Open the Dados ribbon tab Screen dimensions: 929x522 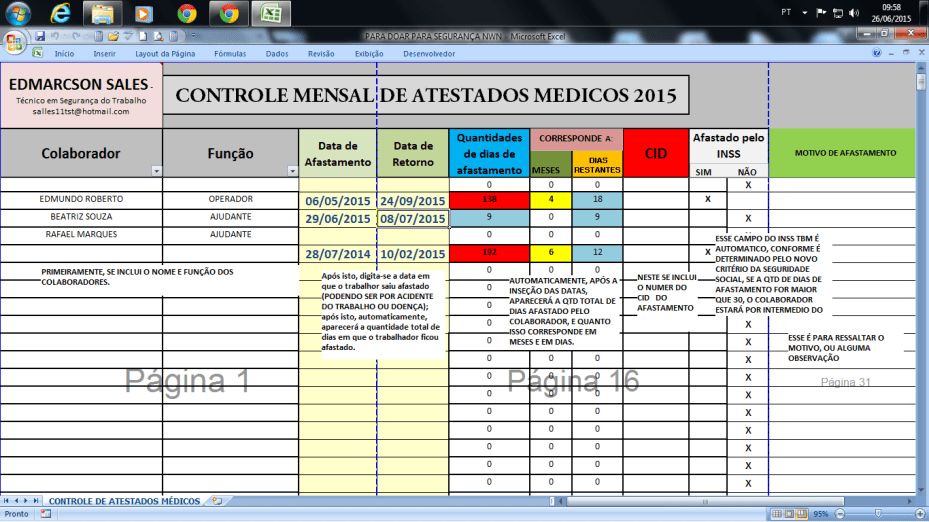277,53
